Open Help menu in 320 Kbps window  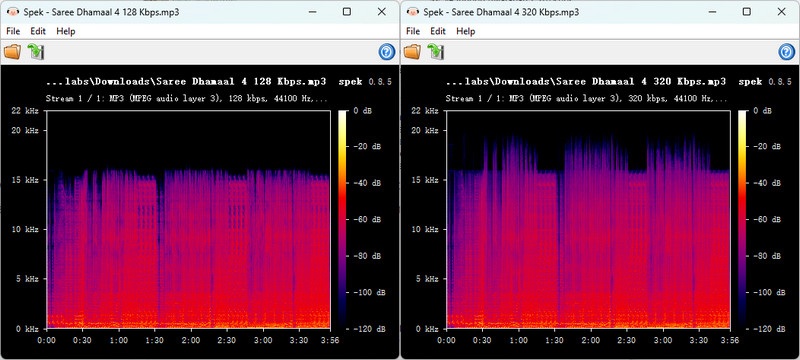coord(466,31)
